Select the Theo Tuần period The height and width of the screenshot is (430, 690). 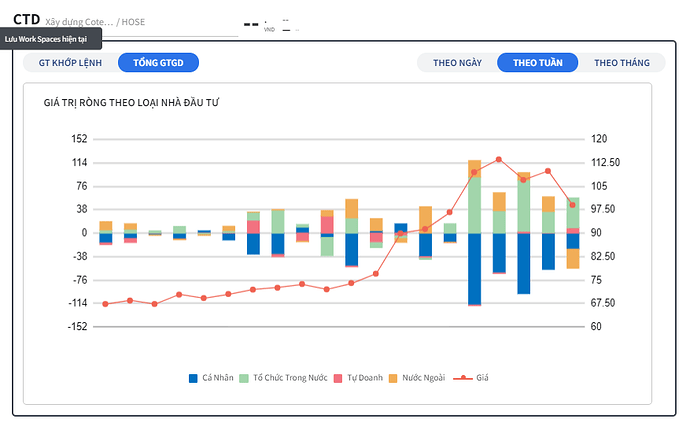pyautogui.click(x=537, y=62)
